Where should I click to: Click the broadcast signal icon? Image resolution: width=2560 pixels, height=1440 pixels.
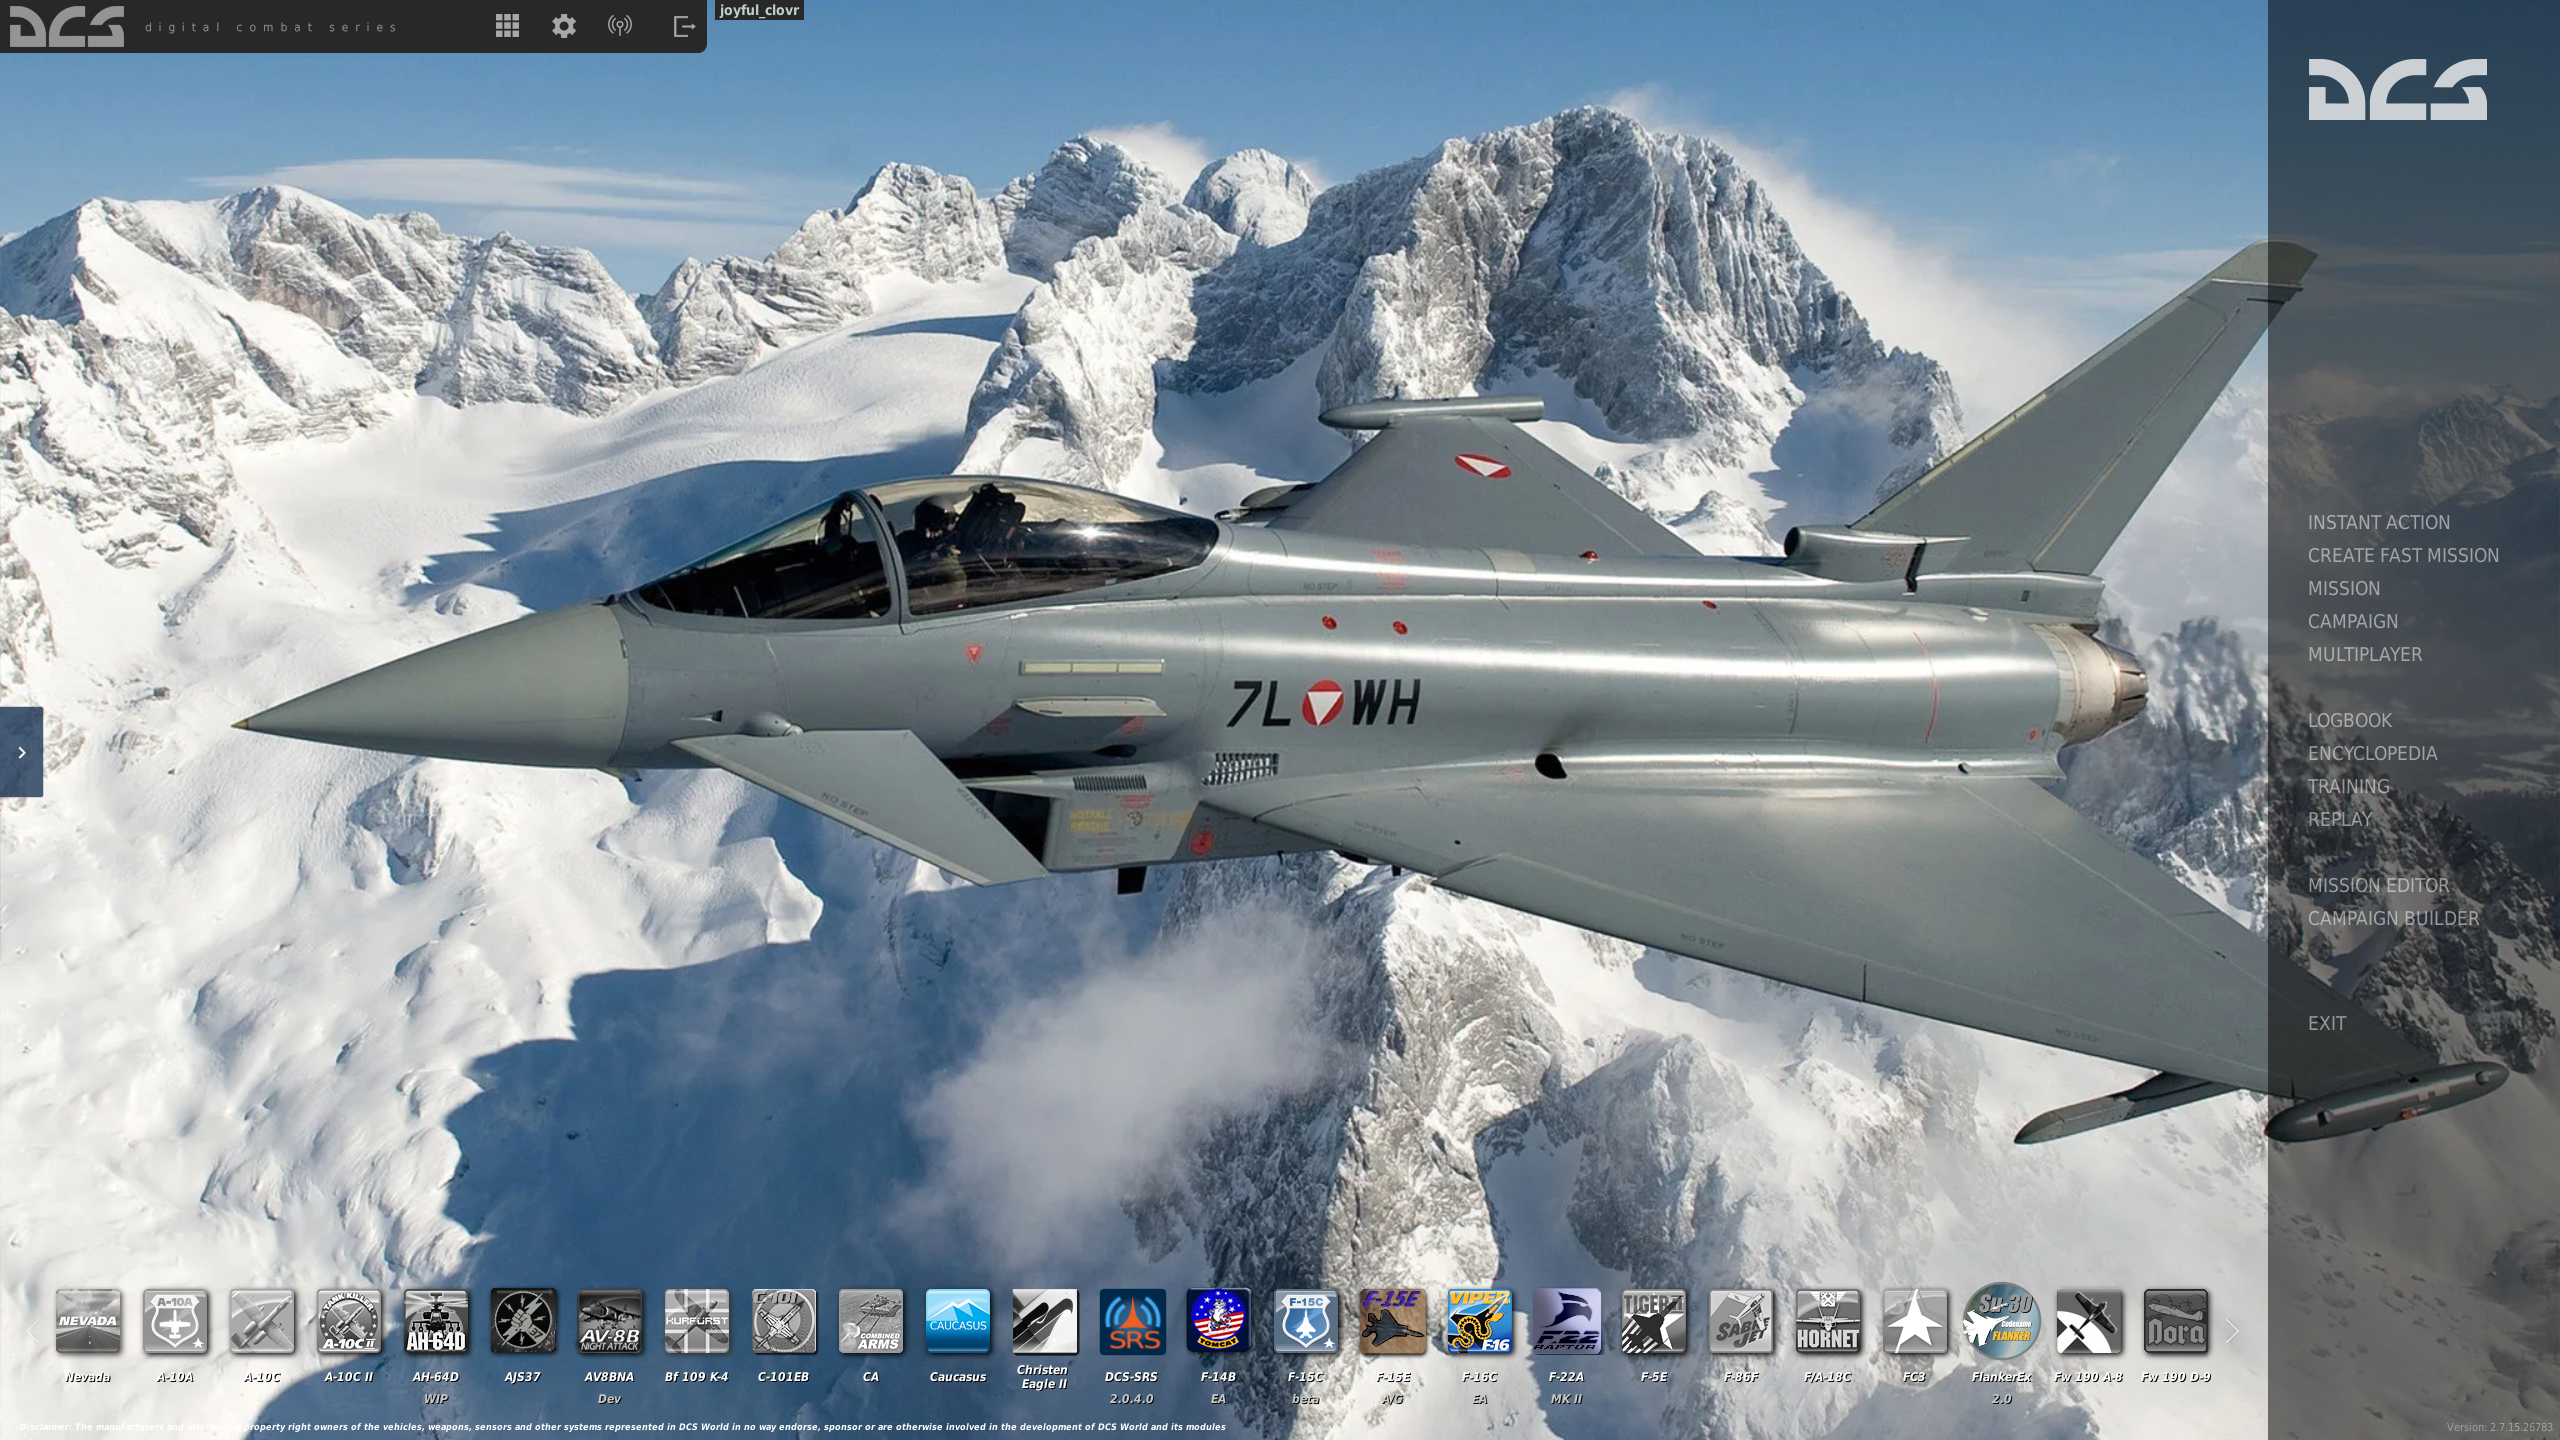(620, 26)
